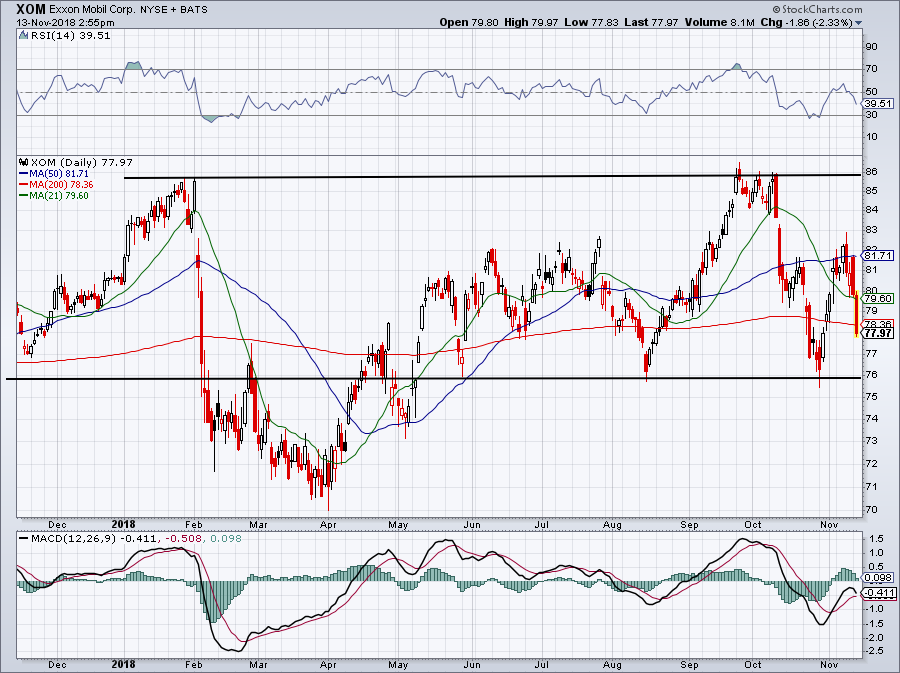900x673 pixels.
Task: Click the RSI(14) legend icon
Action: (x=24, y=35)
